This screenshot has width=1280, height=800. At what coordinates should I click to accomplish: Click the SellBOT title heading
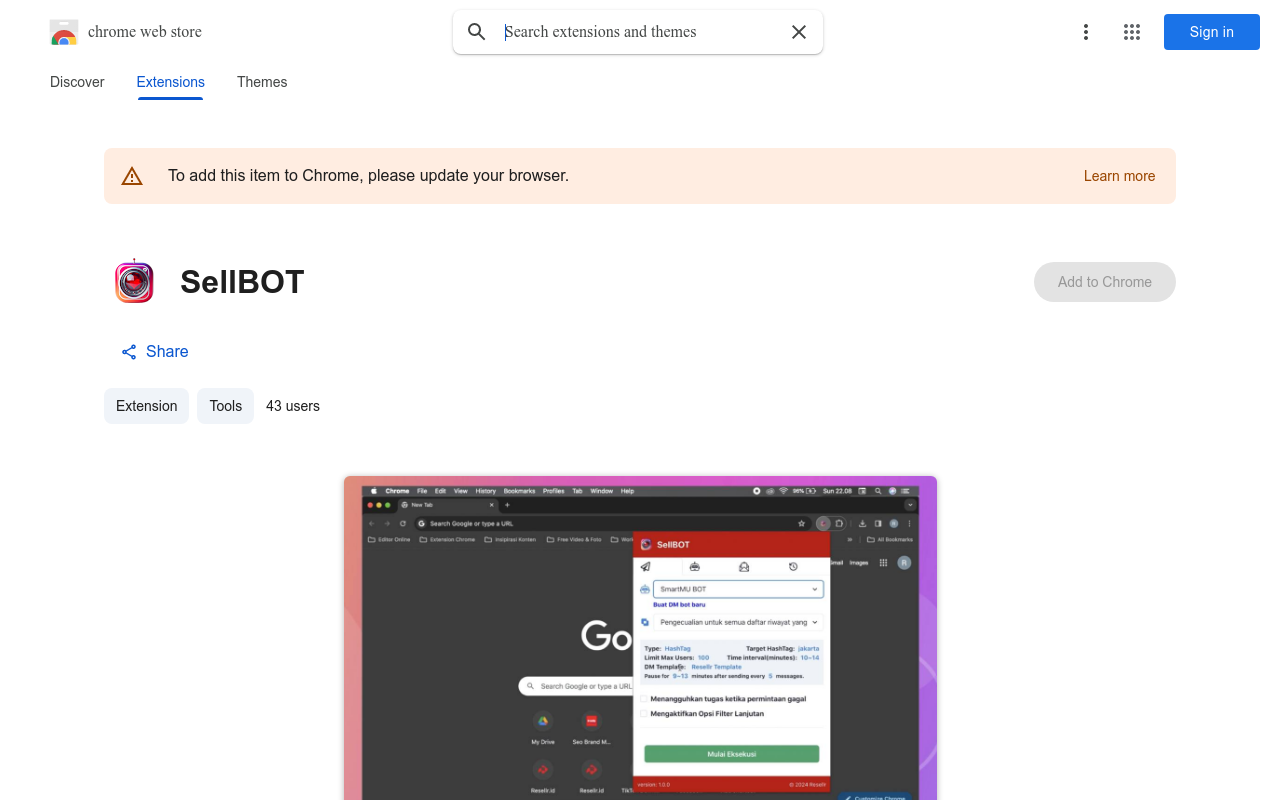pyautogui.click(x=242, y=282)
